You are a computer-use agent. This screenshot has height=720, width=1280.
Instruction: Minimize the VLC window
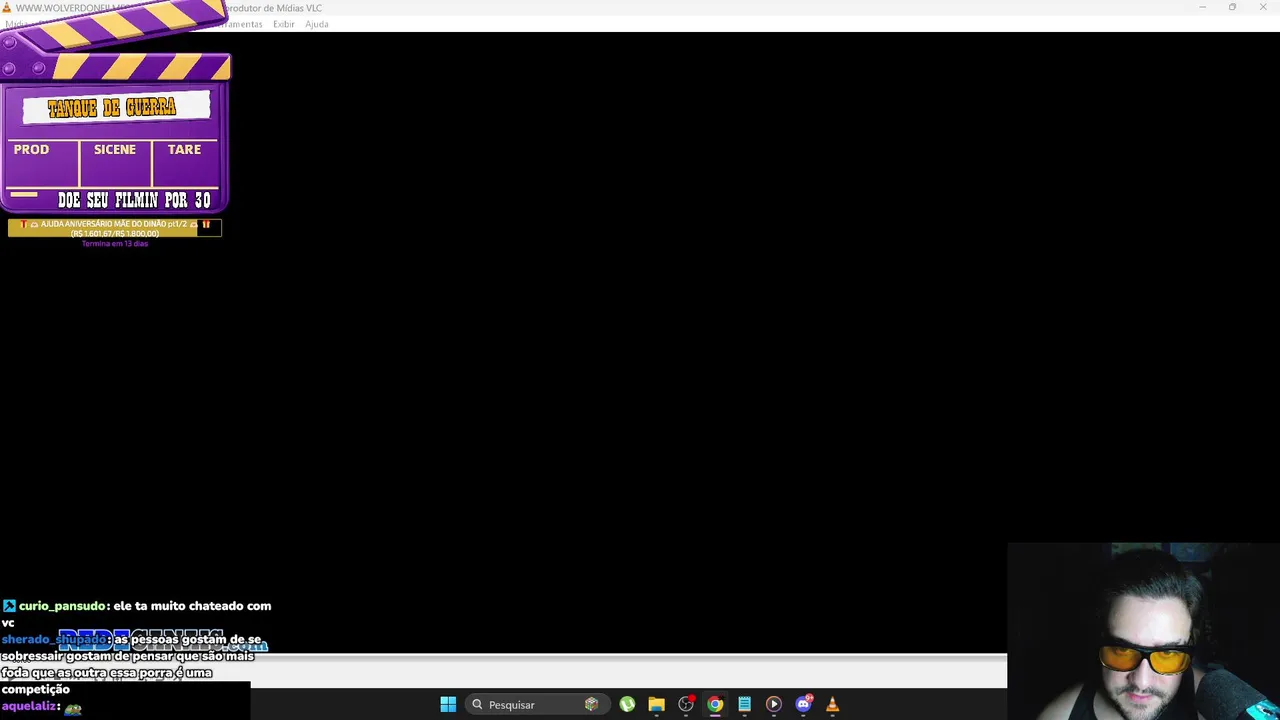1203,8
